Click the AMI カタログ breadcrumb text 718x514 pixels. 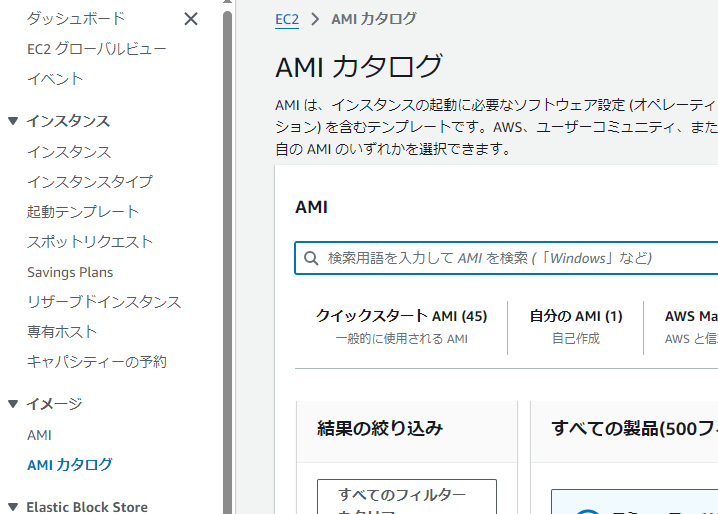pyautogui.click(x=374, y=19)
